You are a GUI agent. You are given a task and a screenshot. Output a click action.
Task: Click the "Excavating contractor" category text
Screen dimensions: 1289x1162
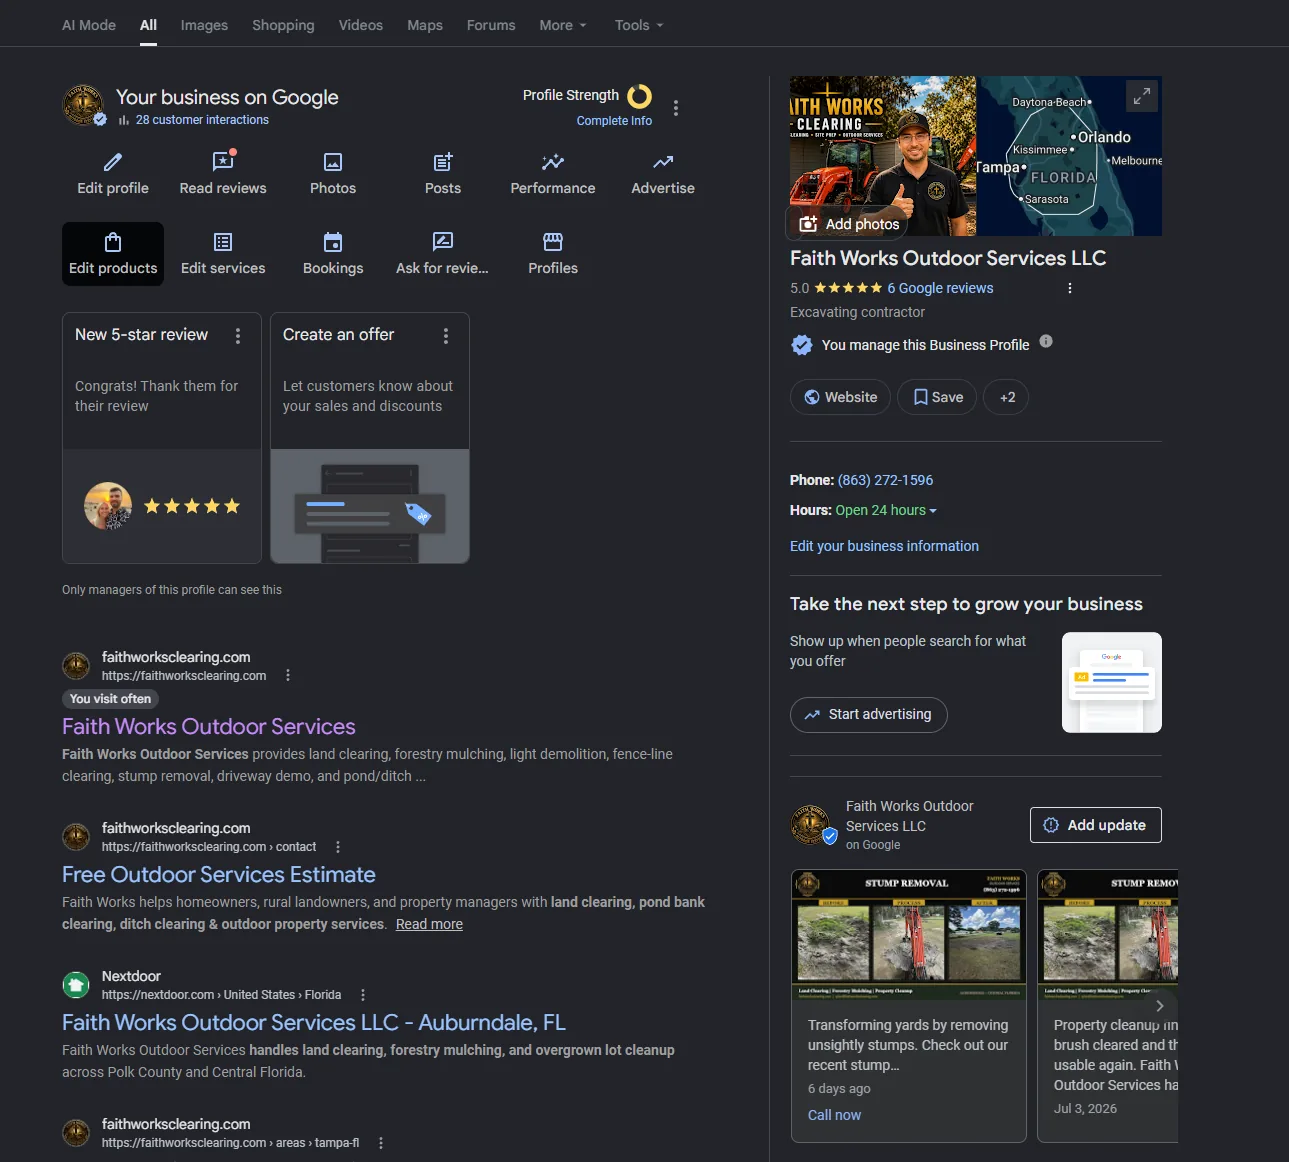(857, 312)
